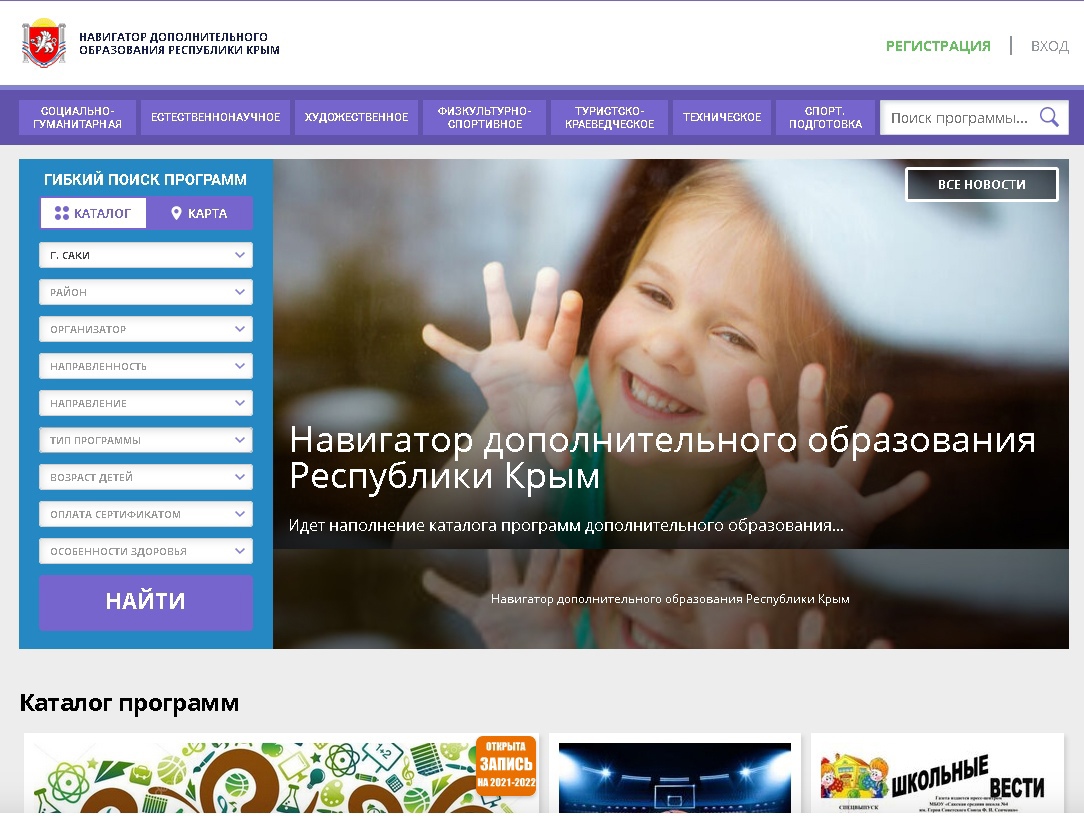The image size is (1084, 816).
Task: Click the Вход login link
Action: 1049,46
